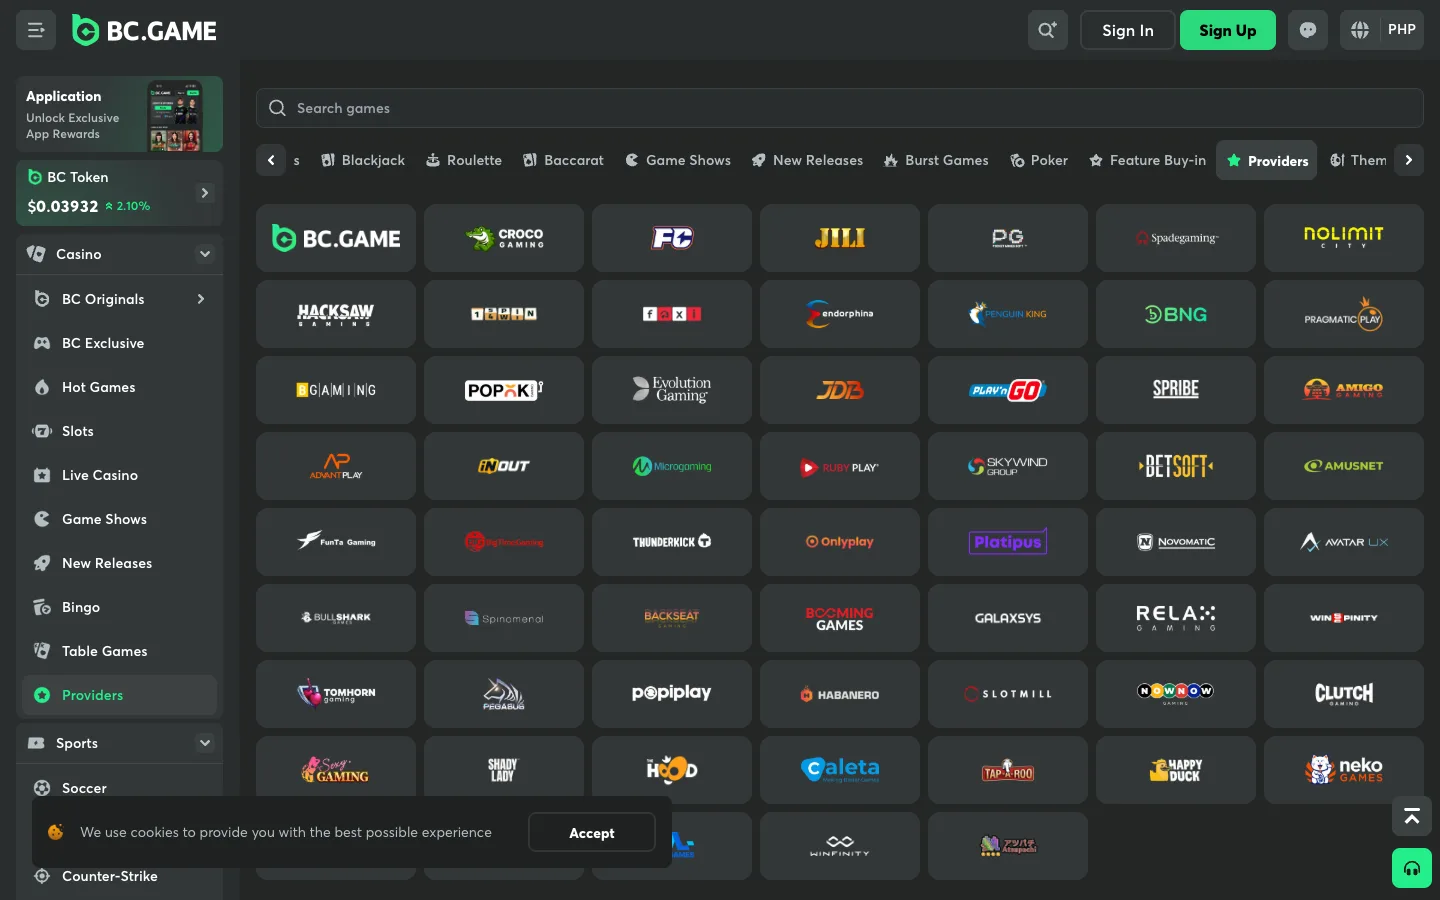Viewport: 1440px width, 900px height.
Task: Show previous category tabs with left arrow
Action: point(271,160)
